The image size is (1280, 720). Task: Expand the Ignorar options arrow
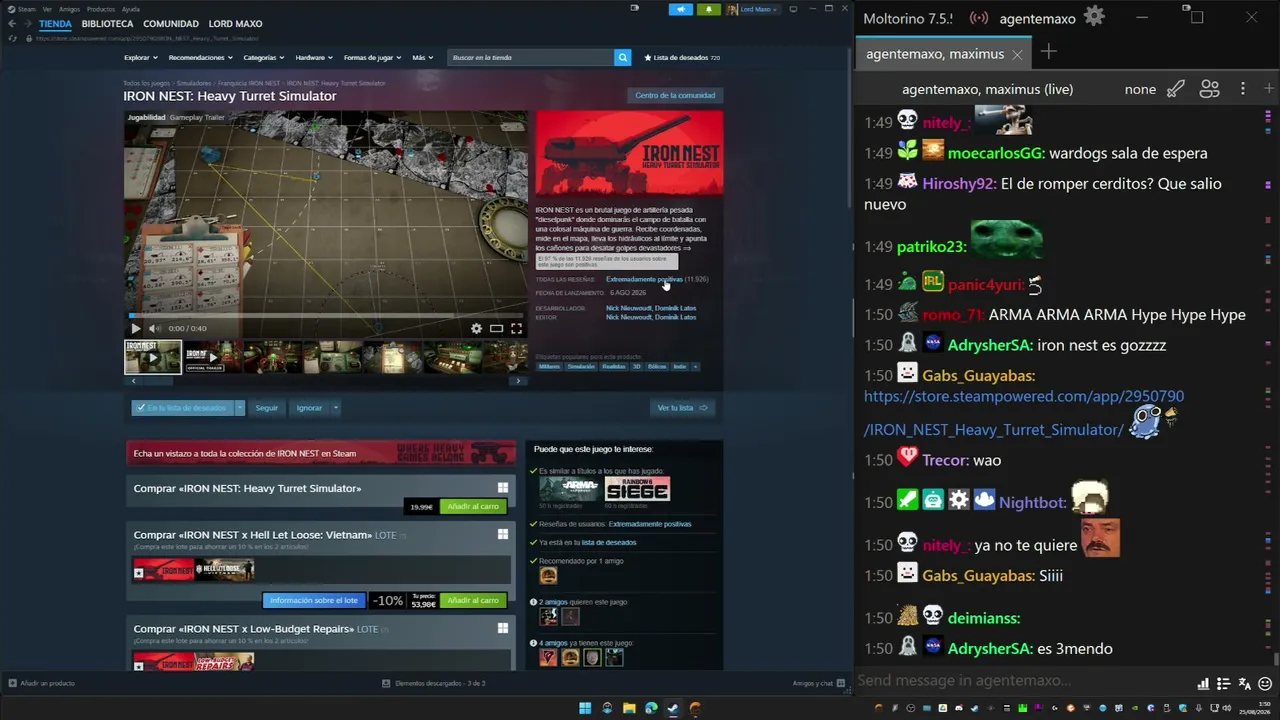pos(335,408)
